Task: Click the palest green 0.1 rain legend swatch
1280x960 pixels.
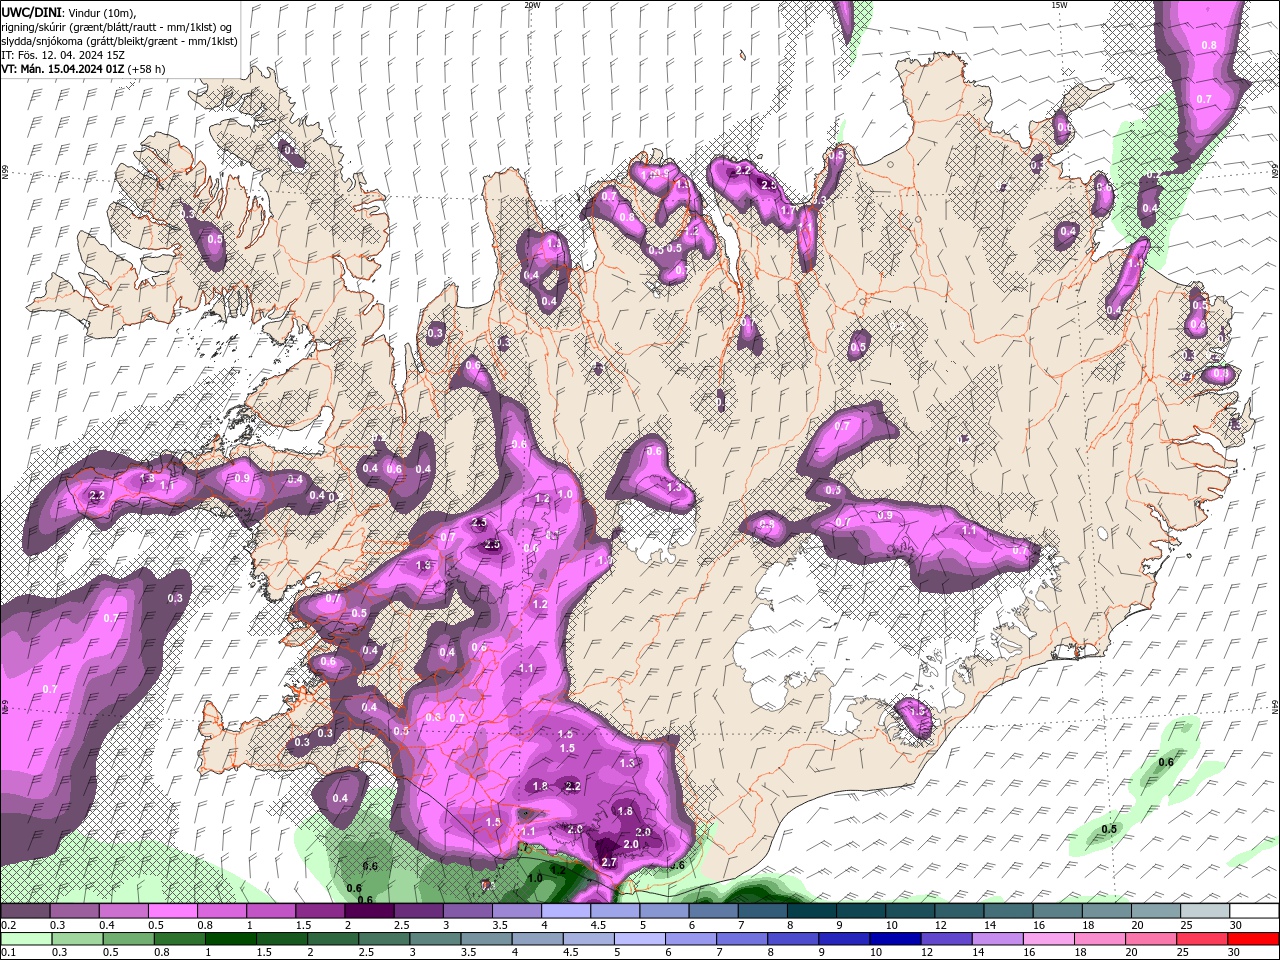Action: (x=26, y=939)
